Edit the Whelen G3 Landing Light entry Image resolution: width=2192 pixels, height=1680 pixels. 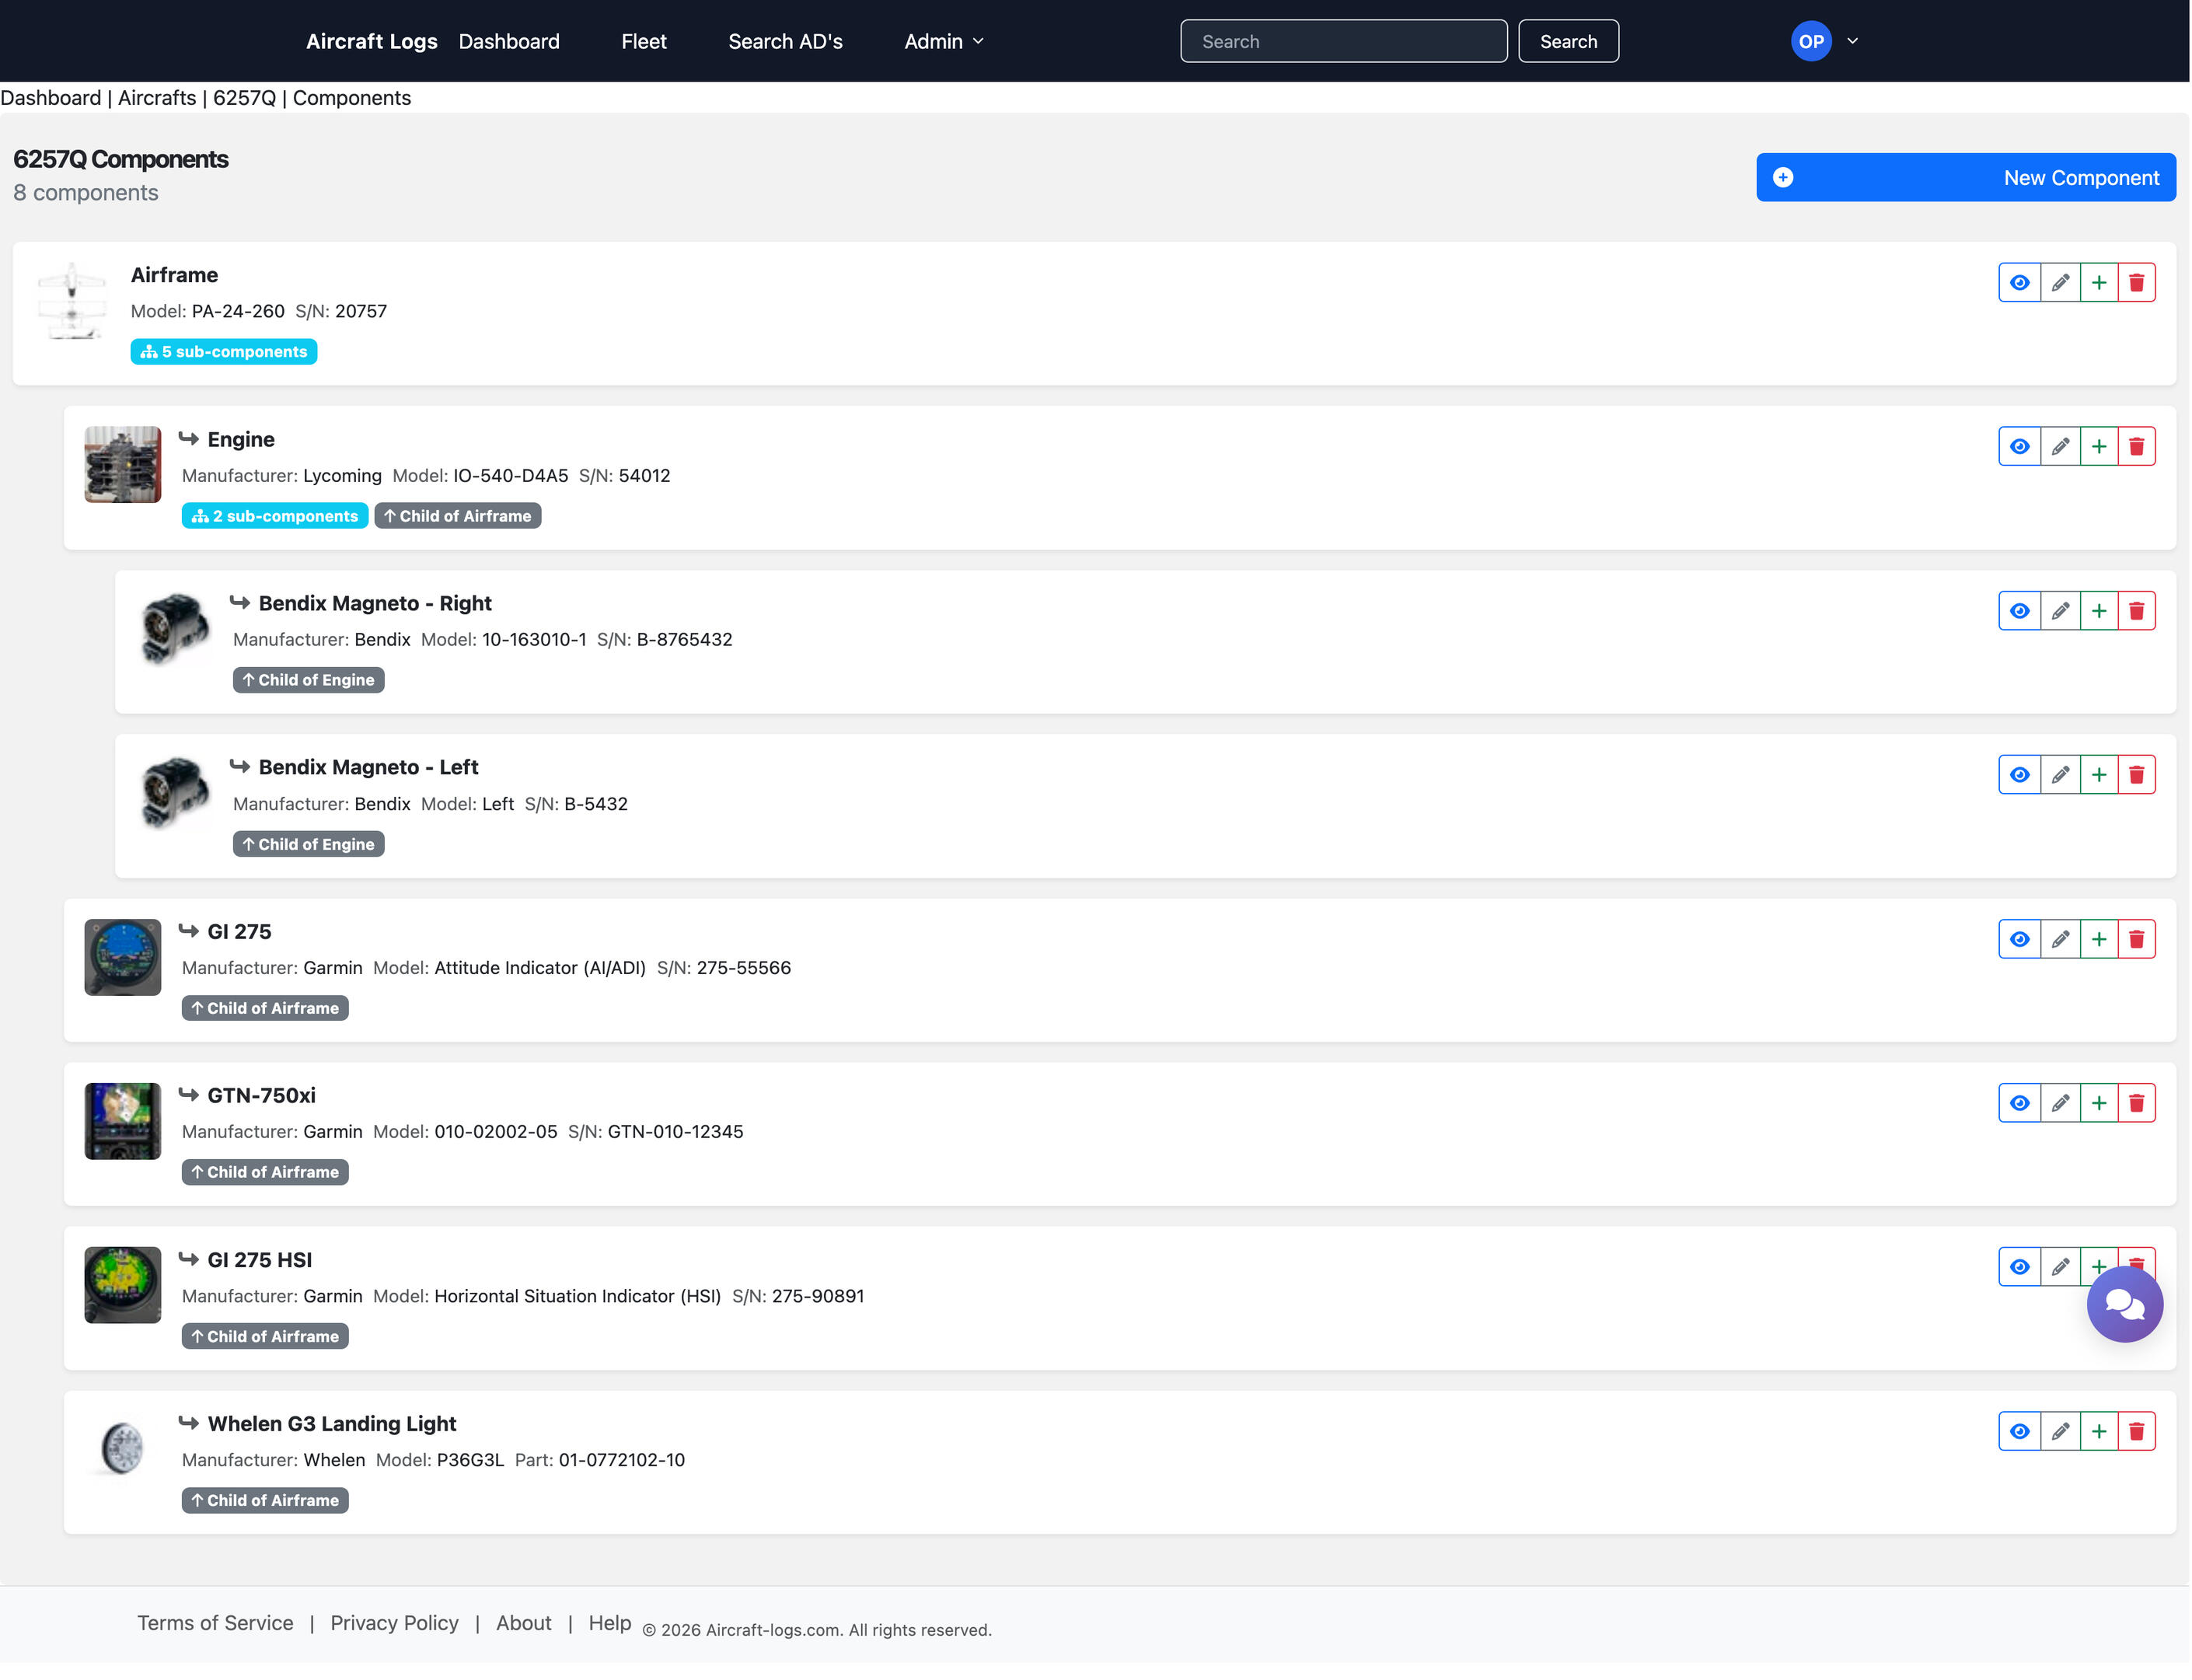tap(2059, 1432)
